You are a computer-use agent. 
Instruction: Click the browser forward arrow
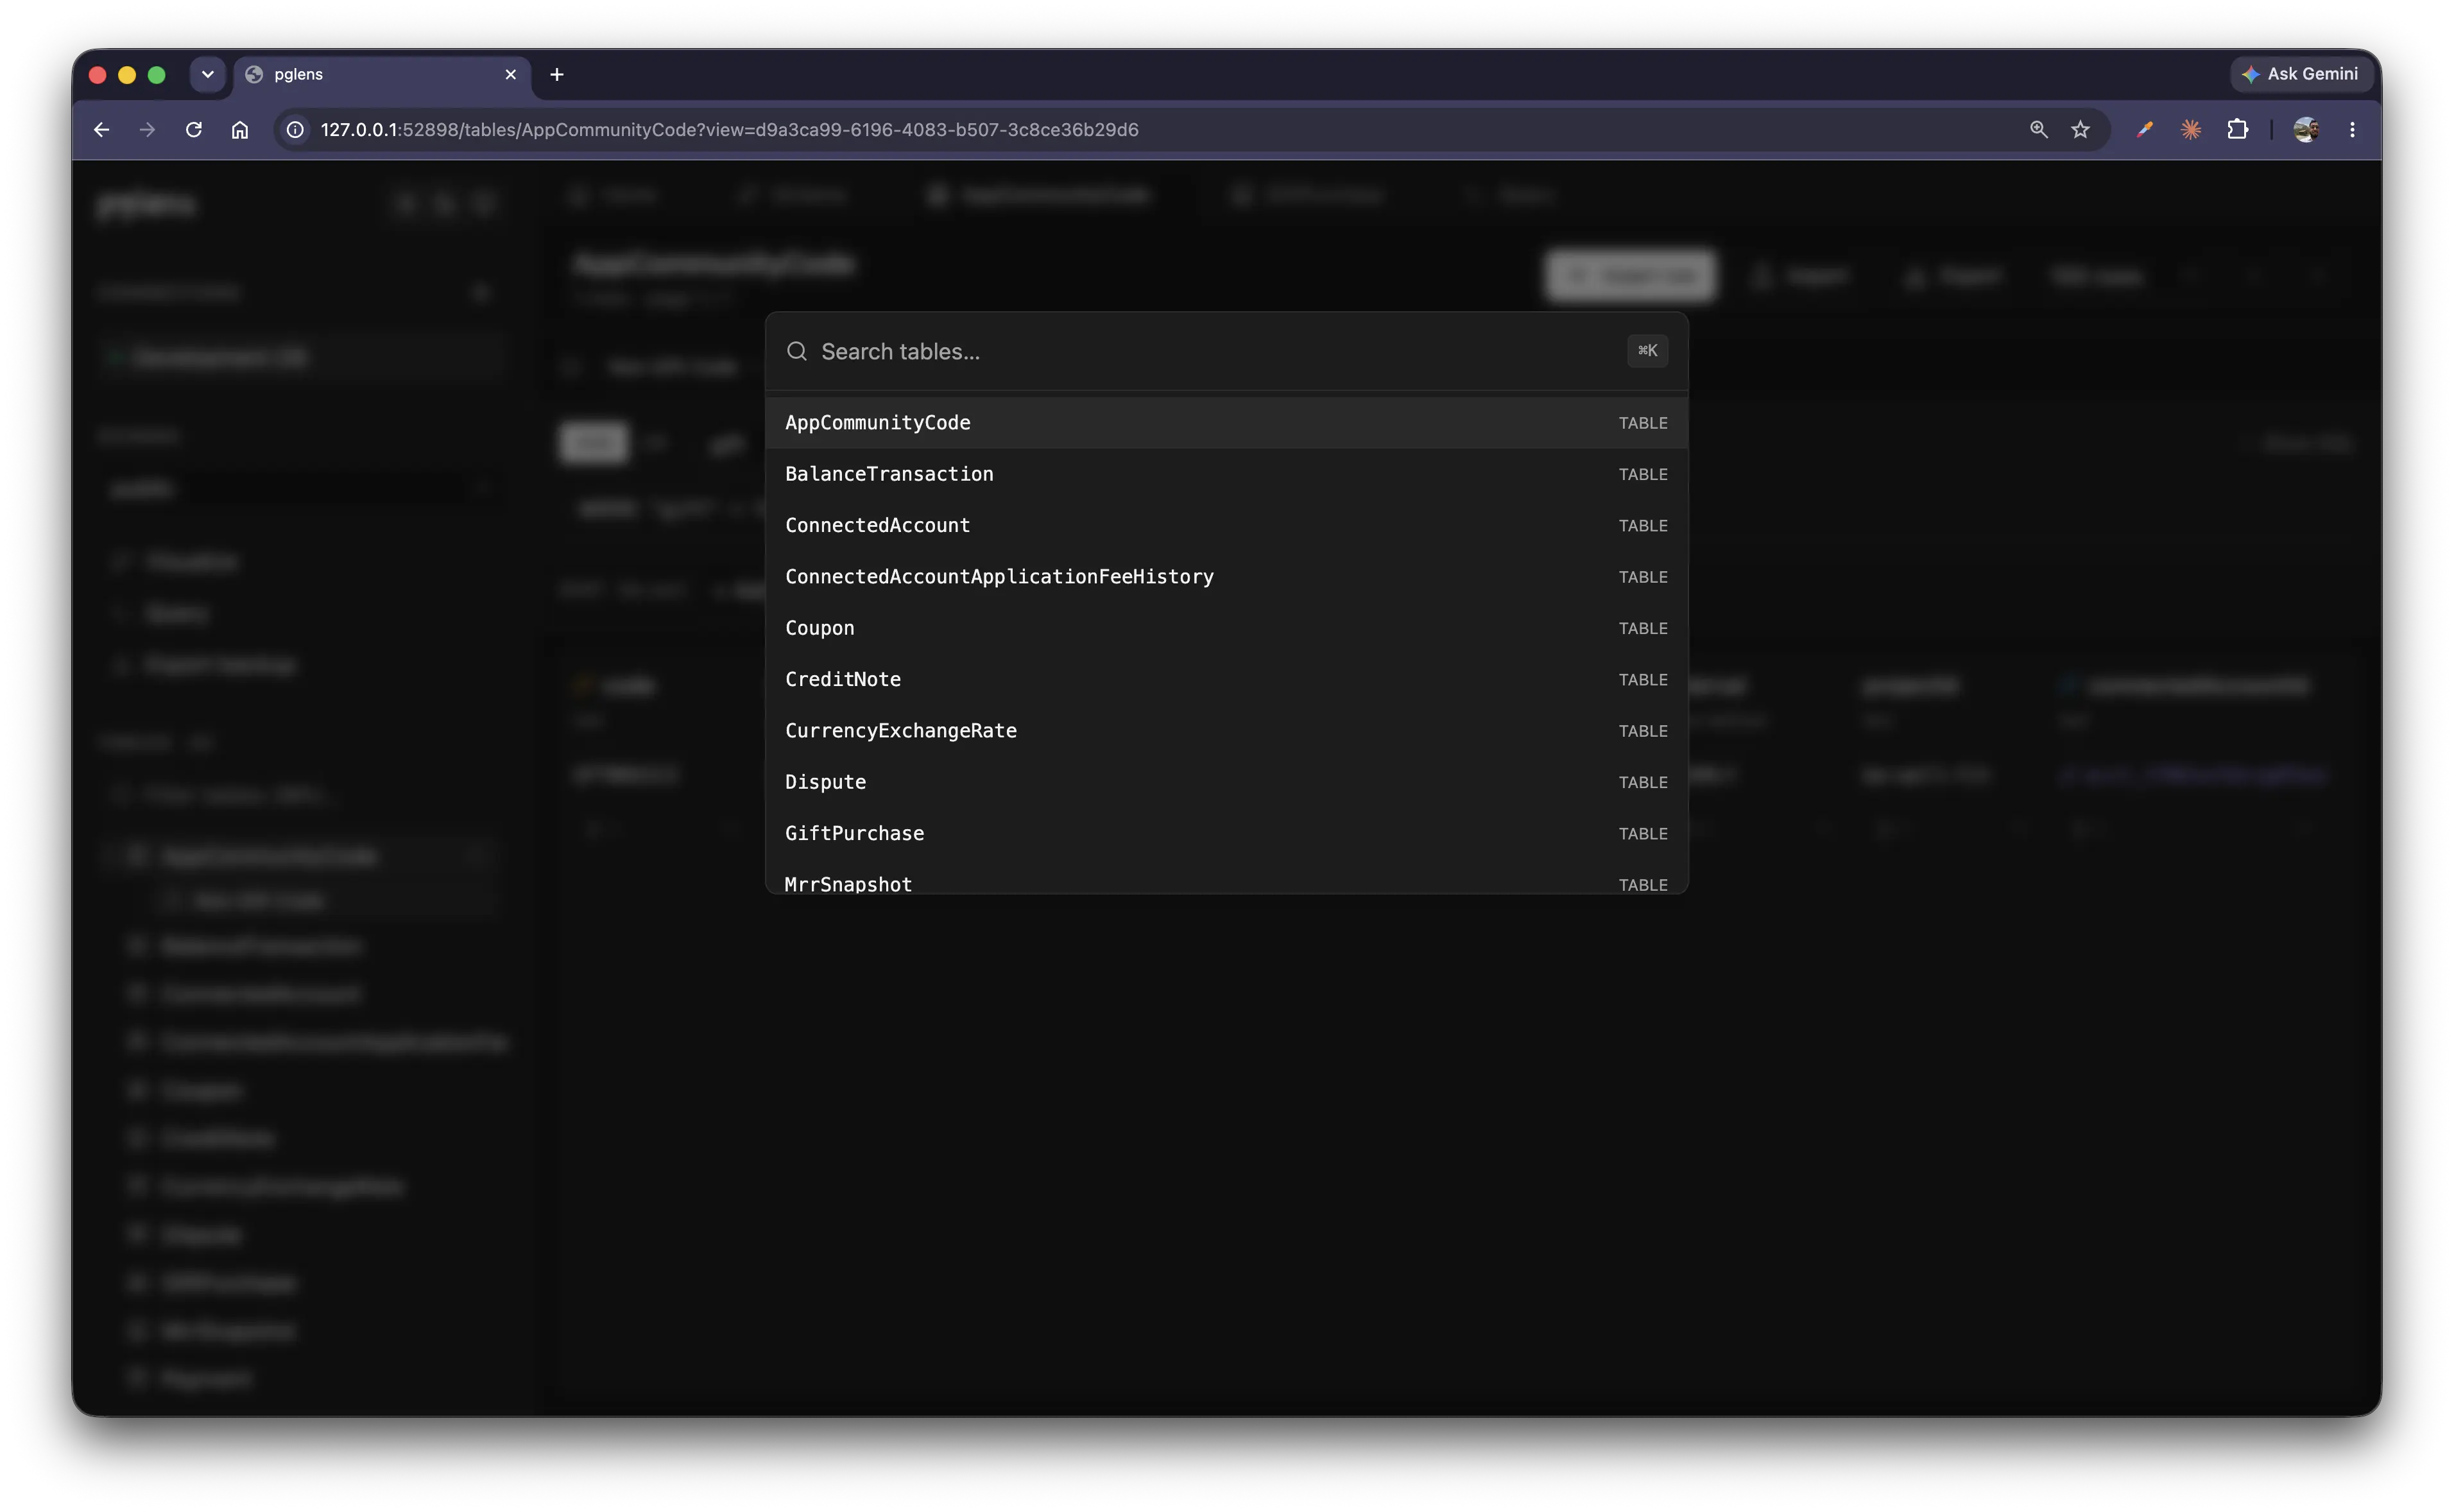pyautogui.click(x=147, y=130)
